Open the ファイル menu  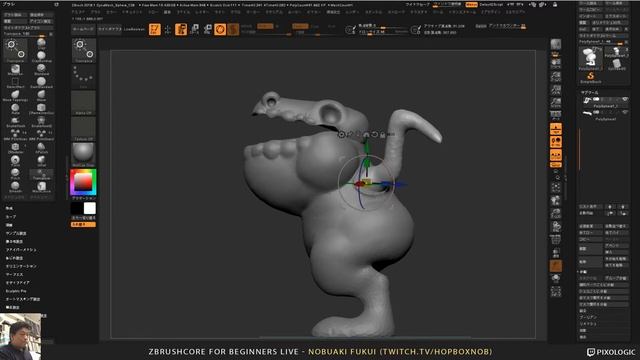click(x=183, y=12)
